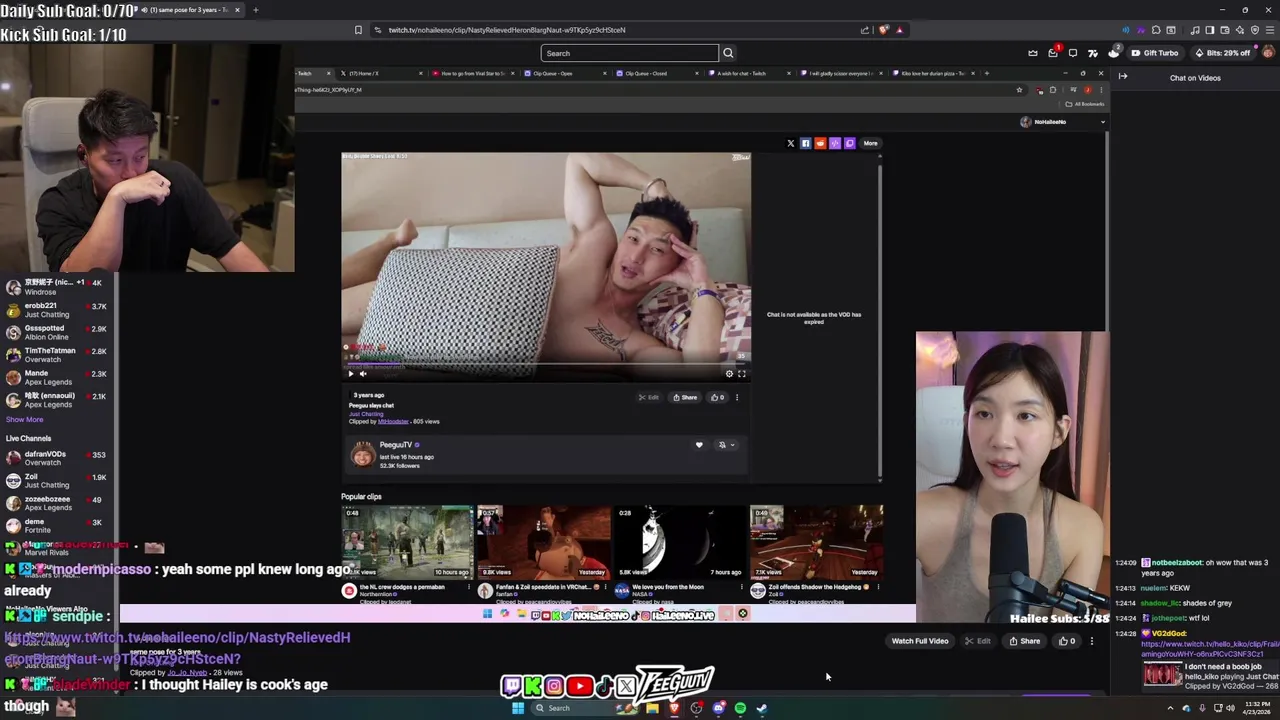Toggle follow heart for PeeguuTV
Image resolution: width=1280 pixels, height=720 pixels.
[x=699, y=445]
